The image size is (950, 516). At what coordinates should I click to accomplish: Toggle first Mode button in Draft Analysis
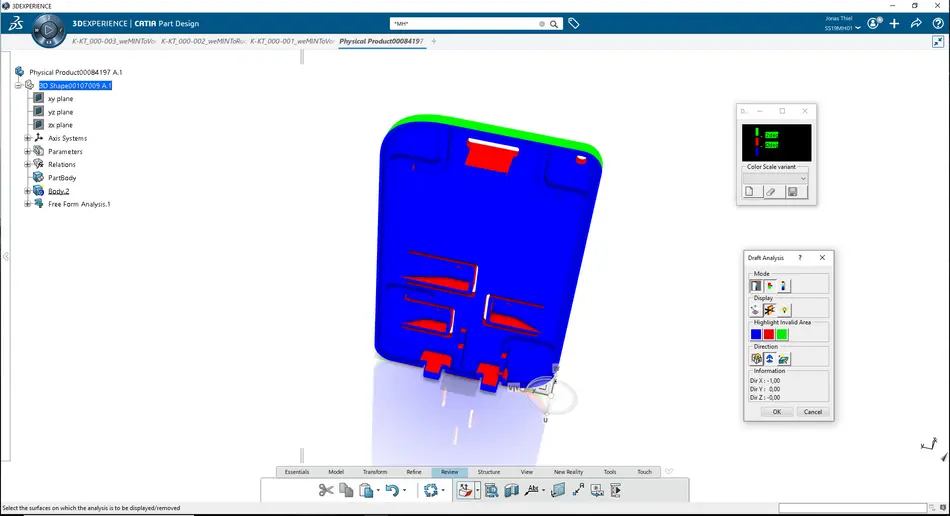coord(756,286)
